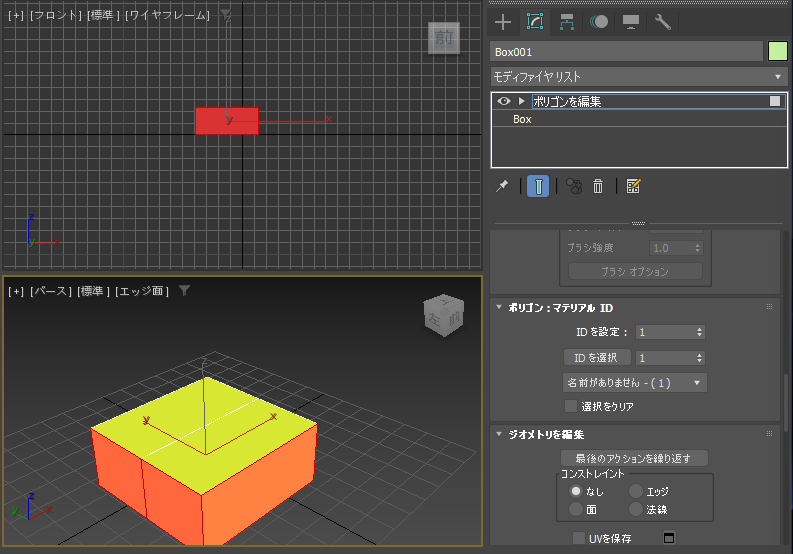The height and width of the screenshot is (554, 793).
Task: Click the ID を選択 button
Action: point(597,358)
